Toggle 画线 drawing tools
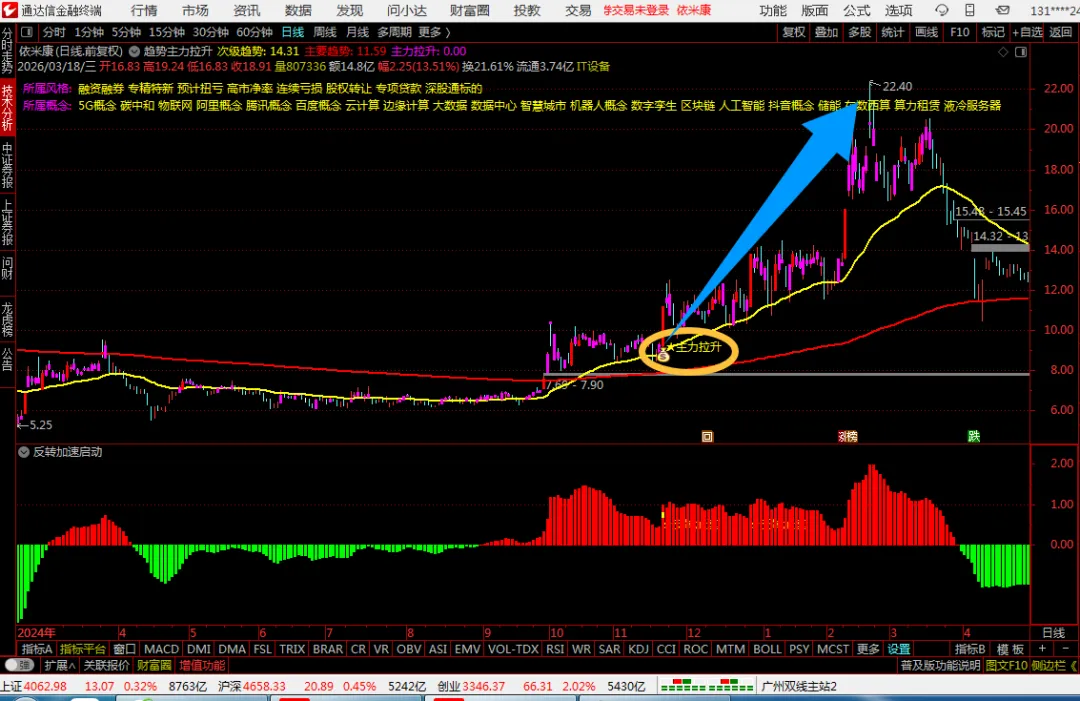 tap(926, 32)
